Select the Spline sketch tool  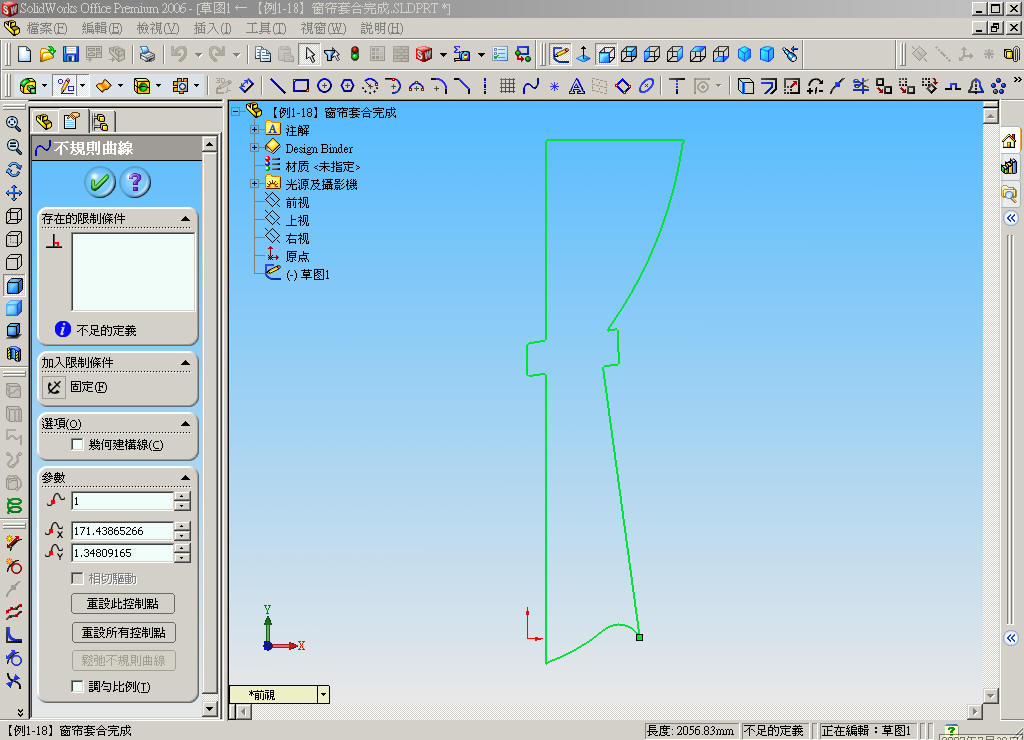point(531,86)
